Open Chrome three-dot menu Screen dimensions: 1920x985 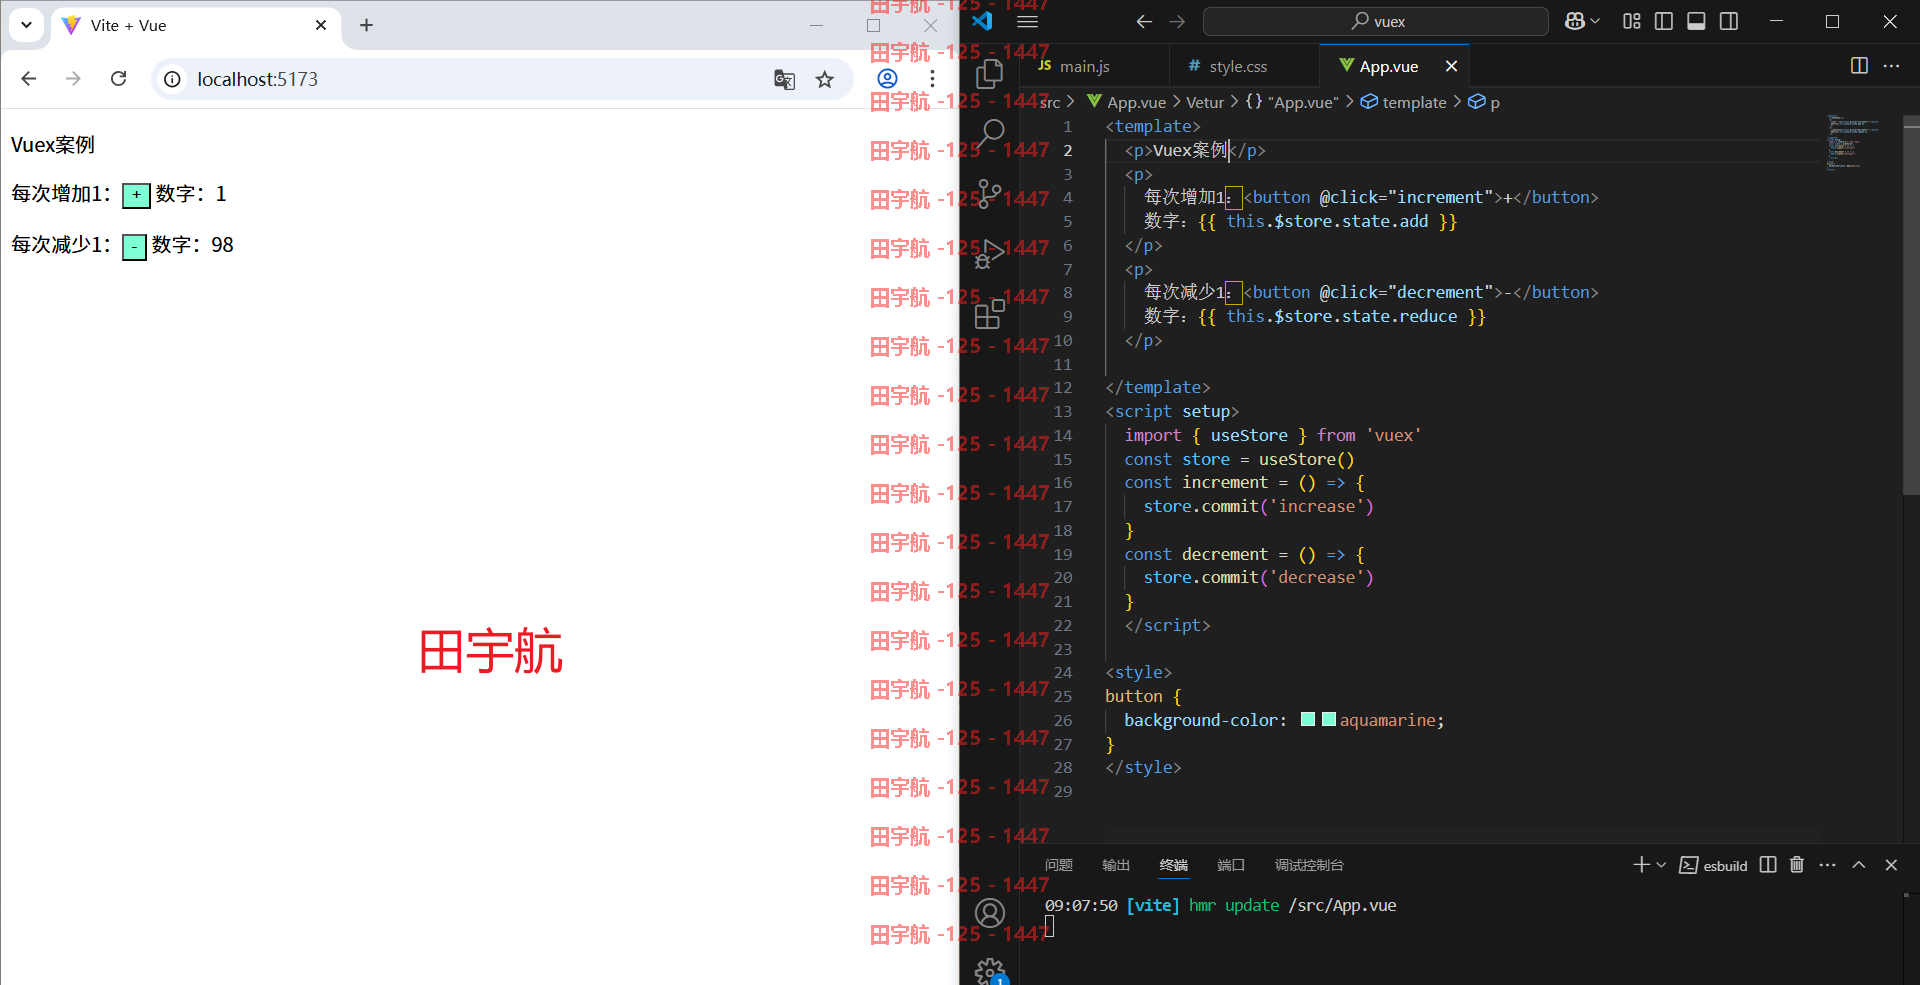932,79
